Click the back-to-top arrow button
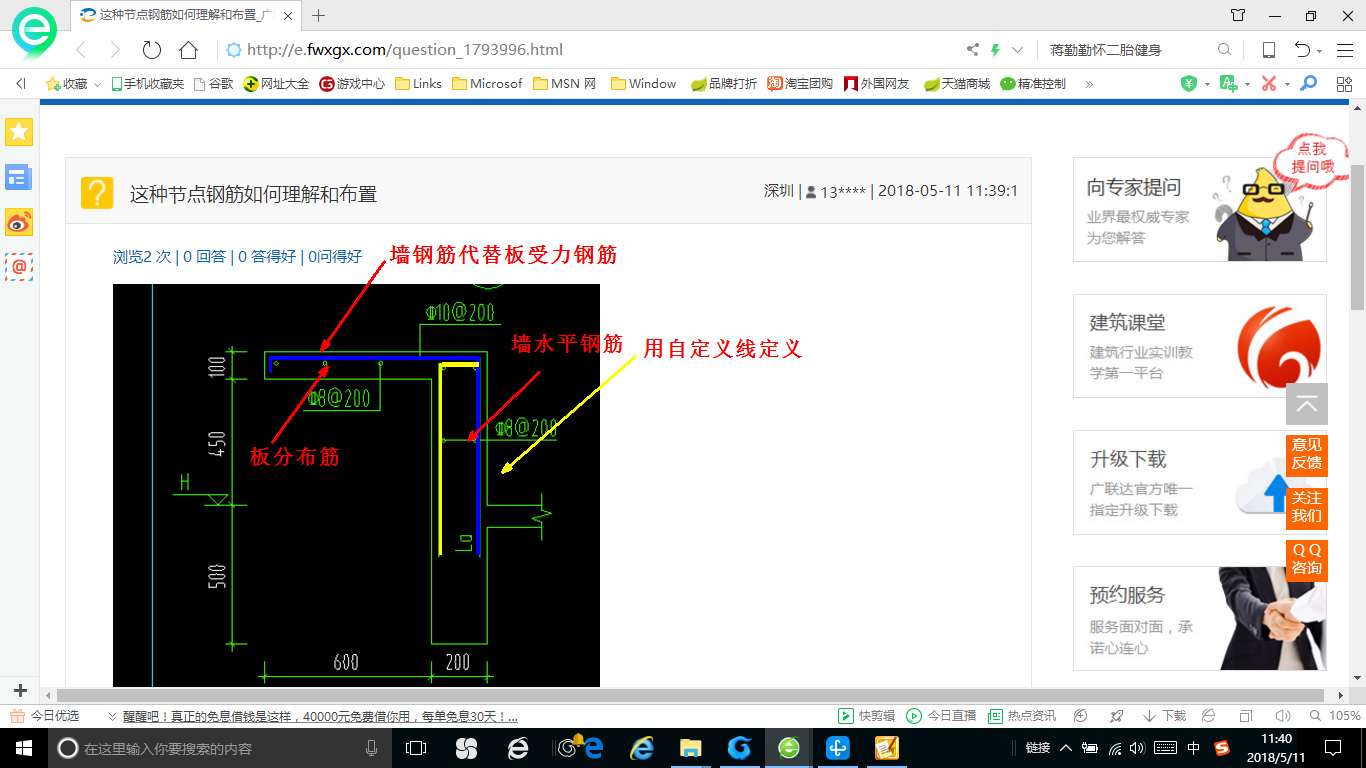1366x768 pixels. tap(1307, 404)
